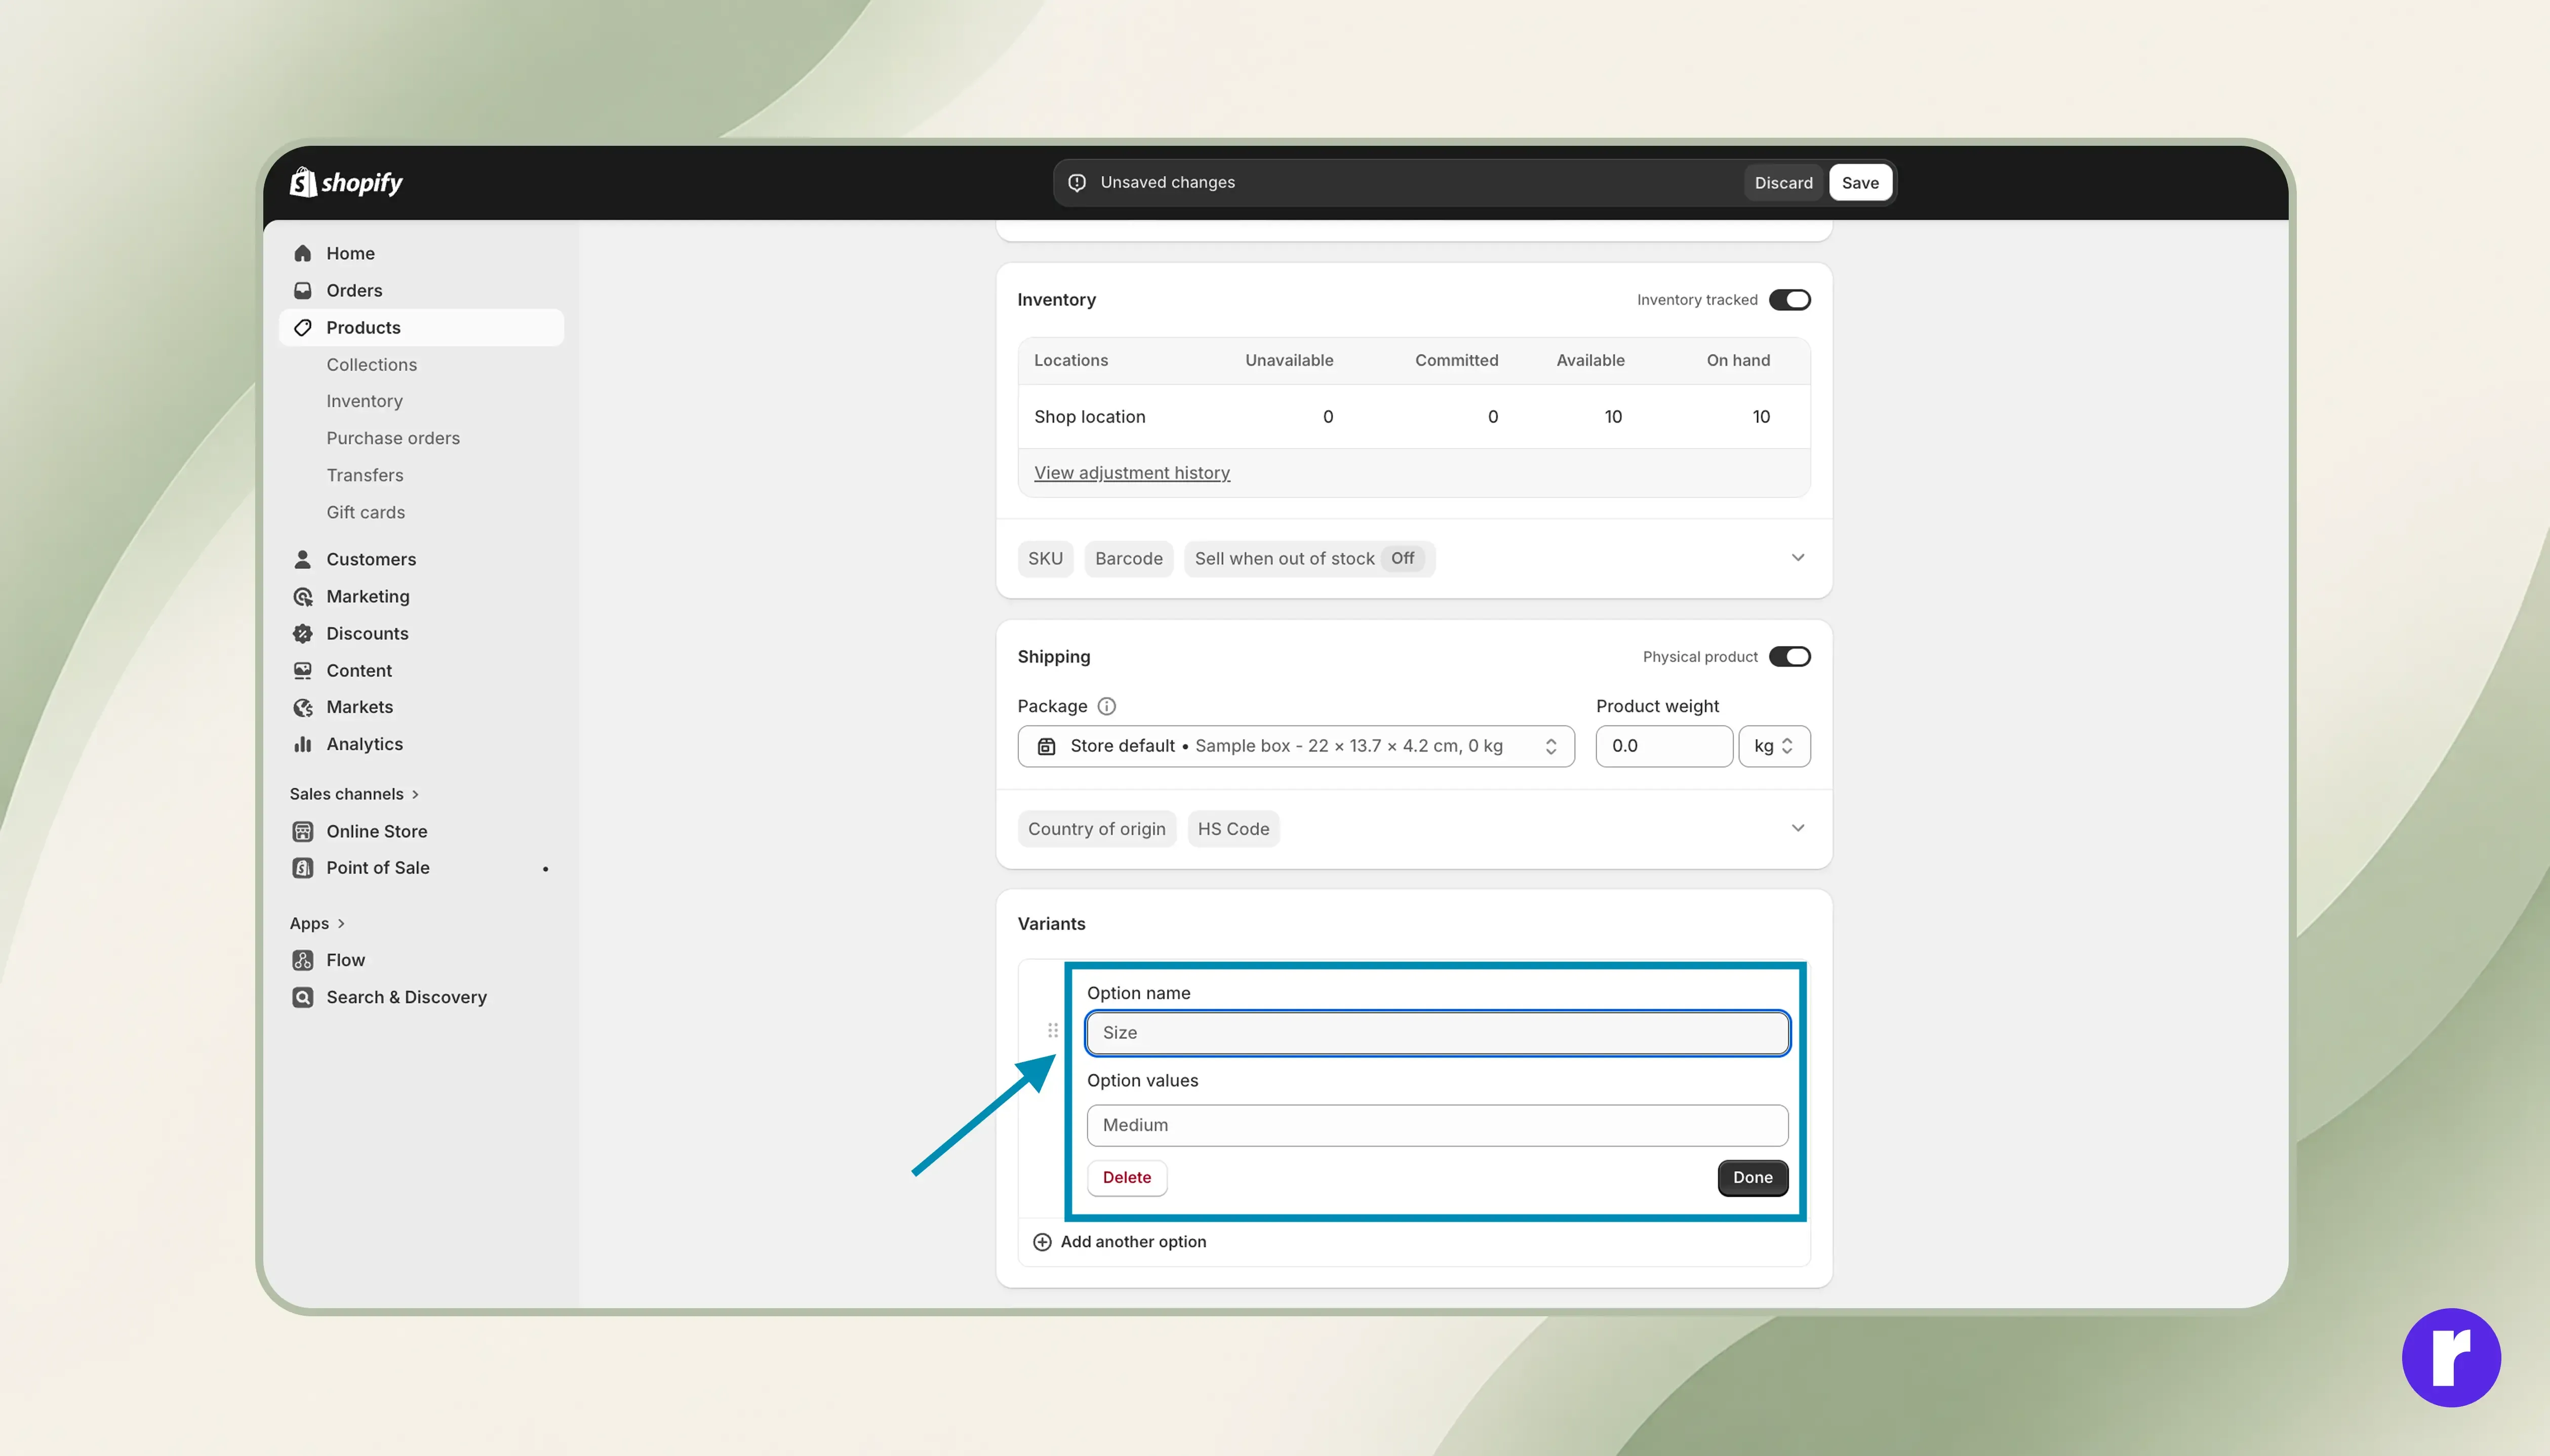Expand the SKU and Barcode section chevron
This screenshot has height=1456, width=2550.
point(1797,558)
